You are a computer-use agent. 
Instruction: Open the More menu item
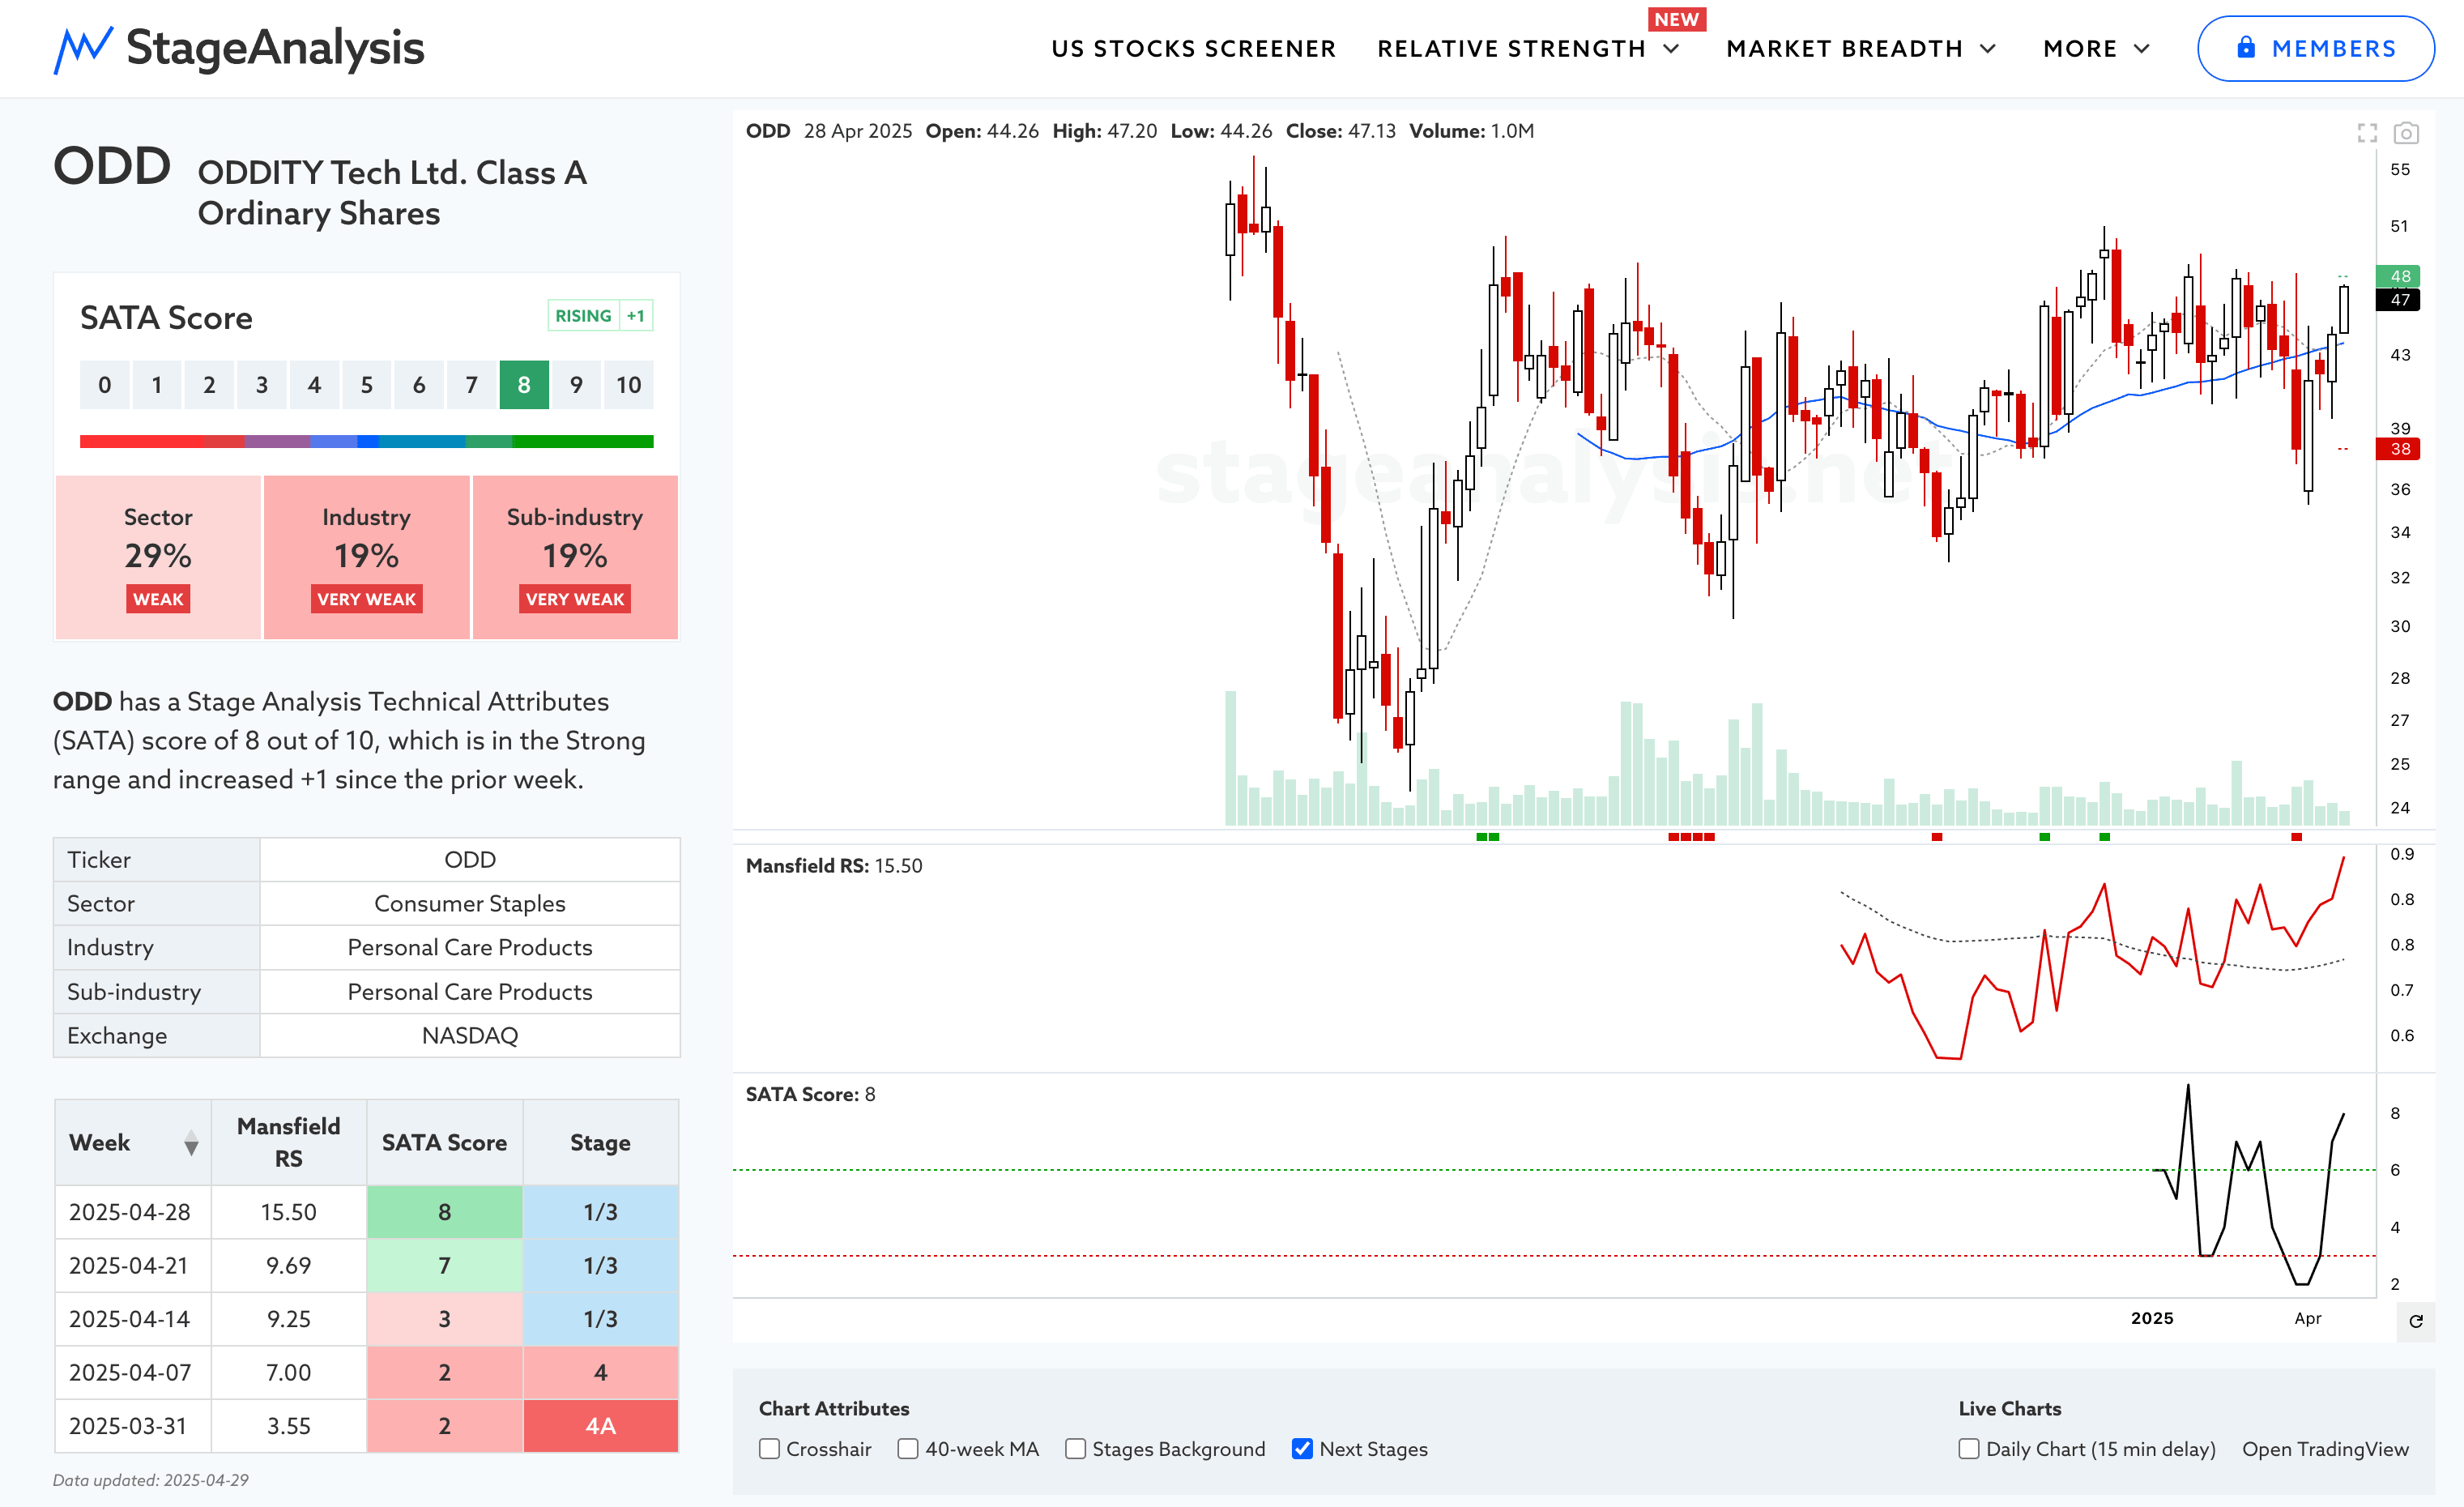[2080, 49]
